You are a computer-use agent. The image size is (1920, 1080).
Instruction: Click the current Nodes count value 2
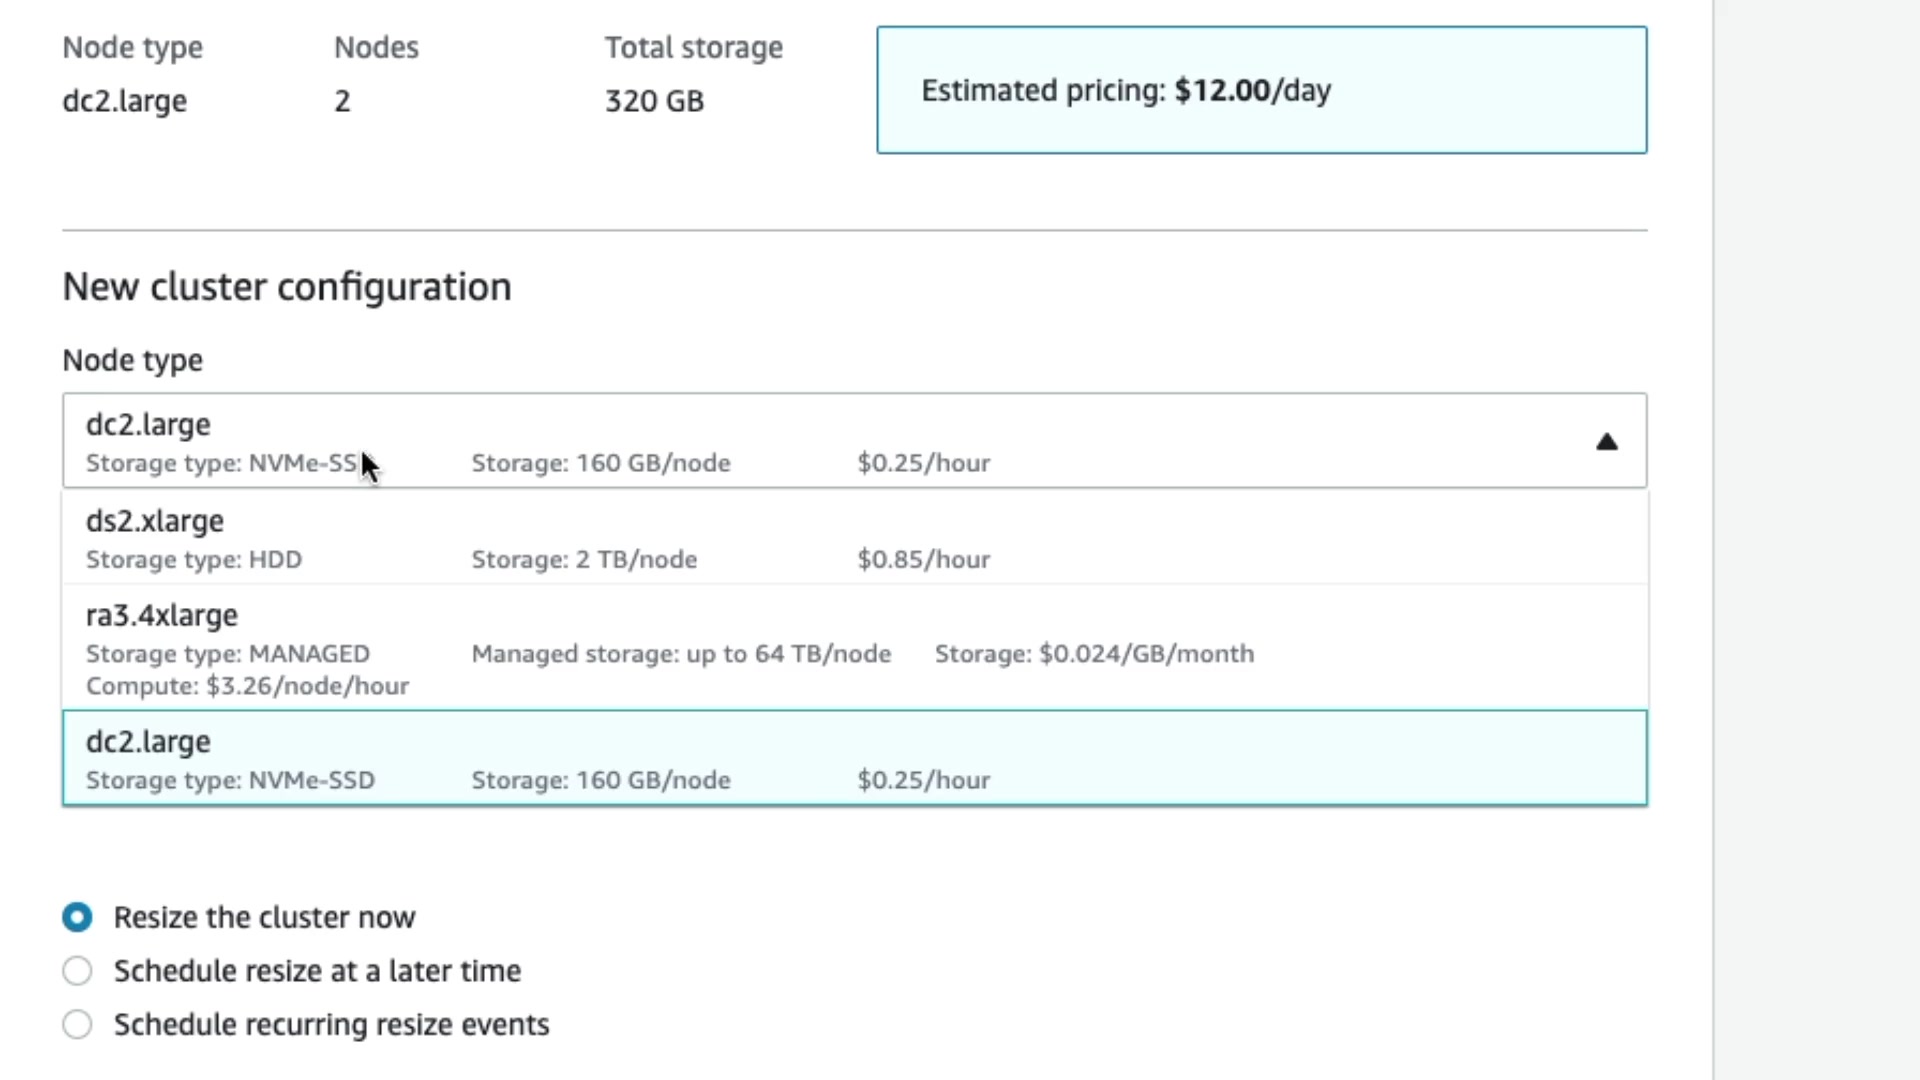point(342,101)
